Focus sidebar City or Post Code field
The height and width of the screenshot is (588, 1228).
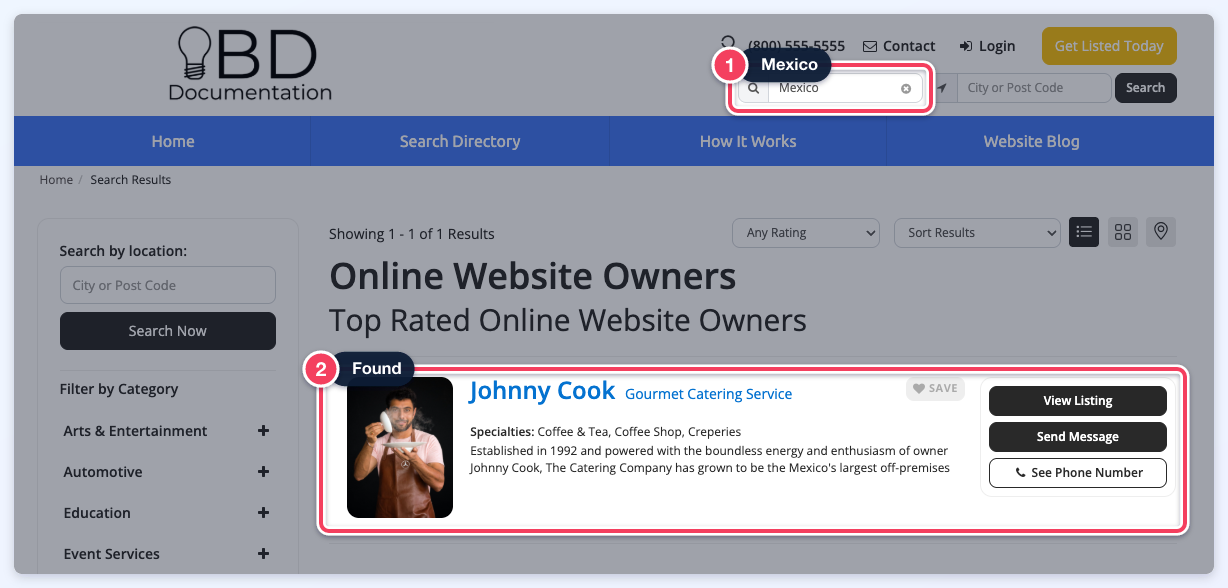tap(168, 285)
